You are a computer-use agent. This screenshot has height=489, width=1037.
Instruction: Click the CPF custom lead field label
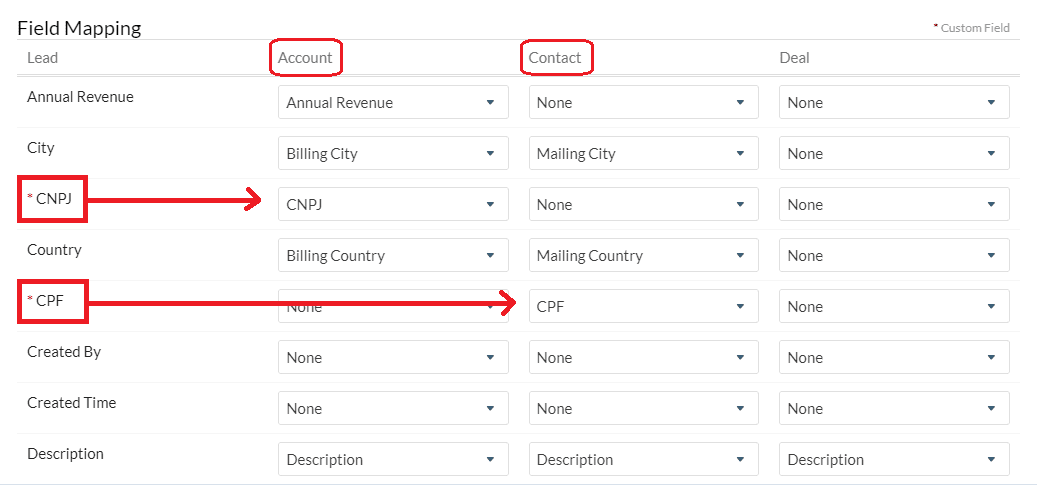51,301
